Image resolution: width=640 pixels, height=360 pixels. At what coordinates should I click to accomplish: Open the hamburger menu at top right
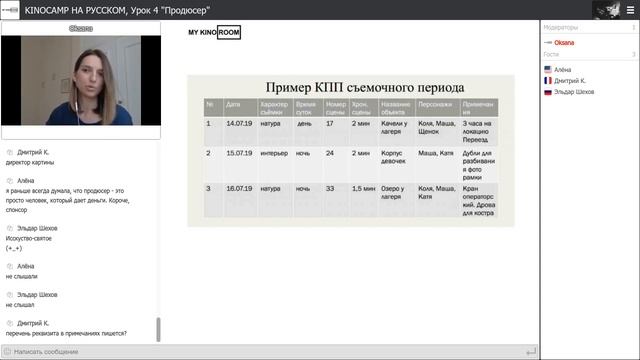(x=630, y=10)
